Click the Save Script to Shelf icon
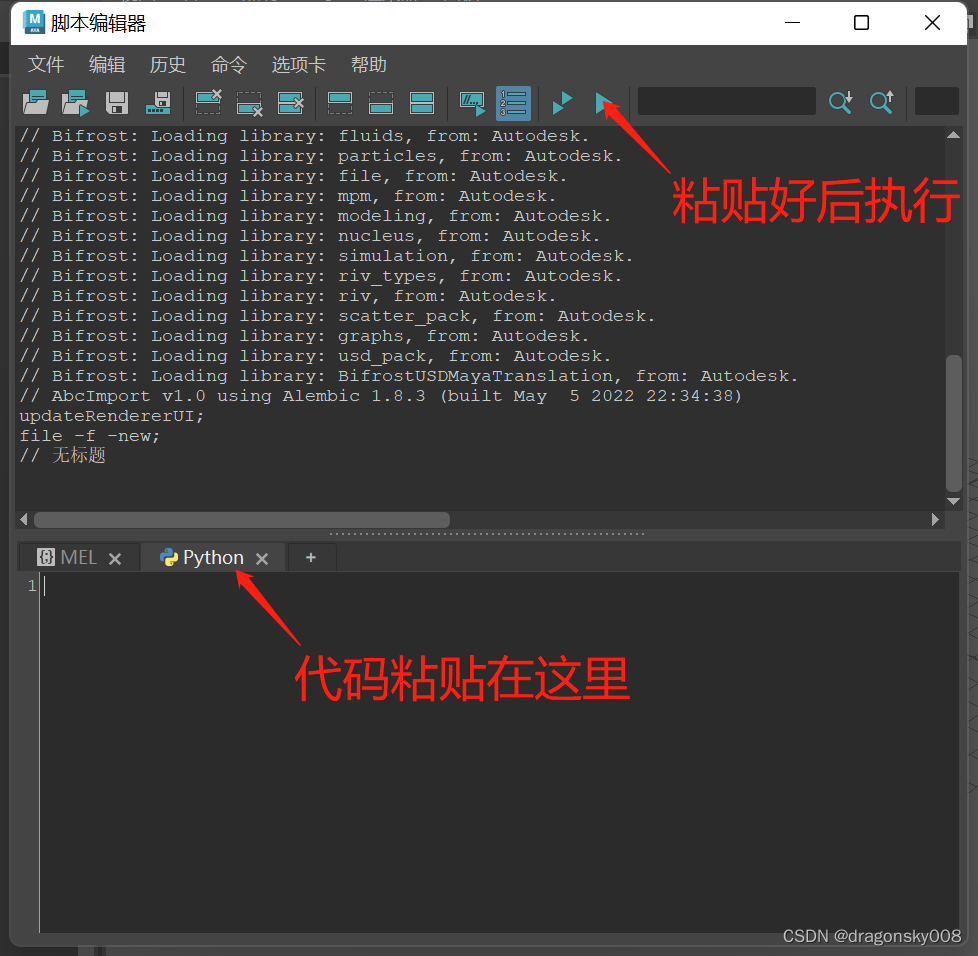 point(158,103)
